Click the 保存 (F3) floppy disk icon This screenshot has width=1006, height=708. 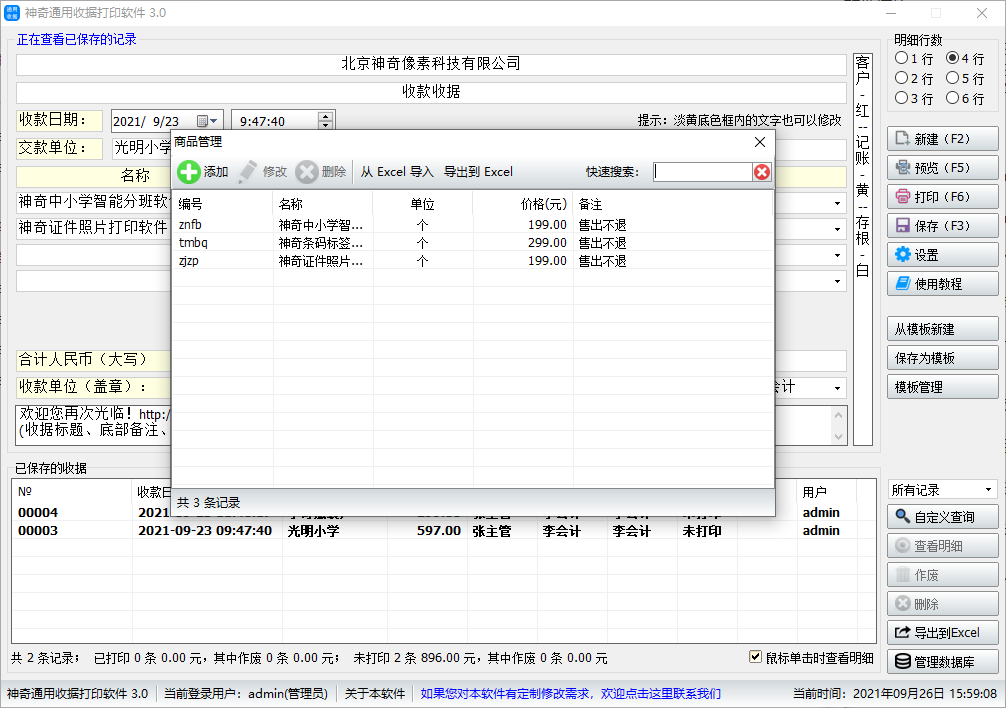[x=903, y=225]
